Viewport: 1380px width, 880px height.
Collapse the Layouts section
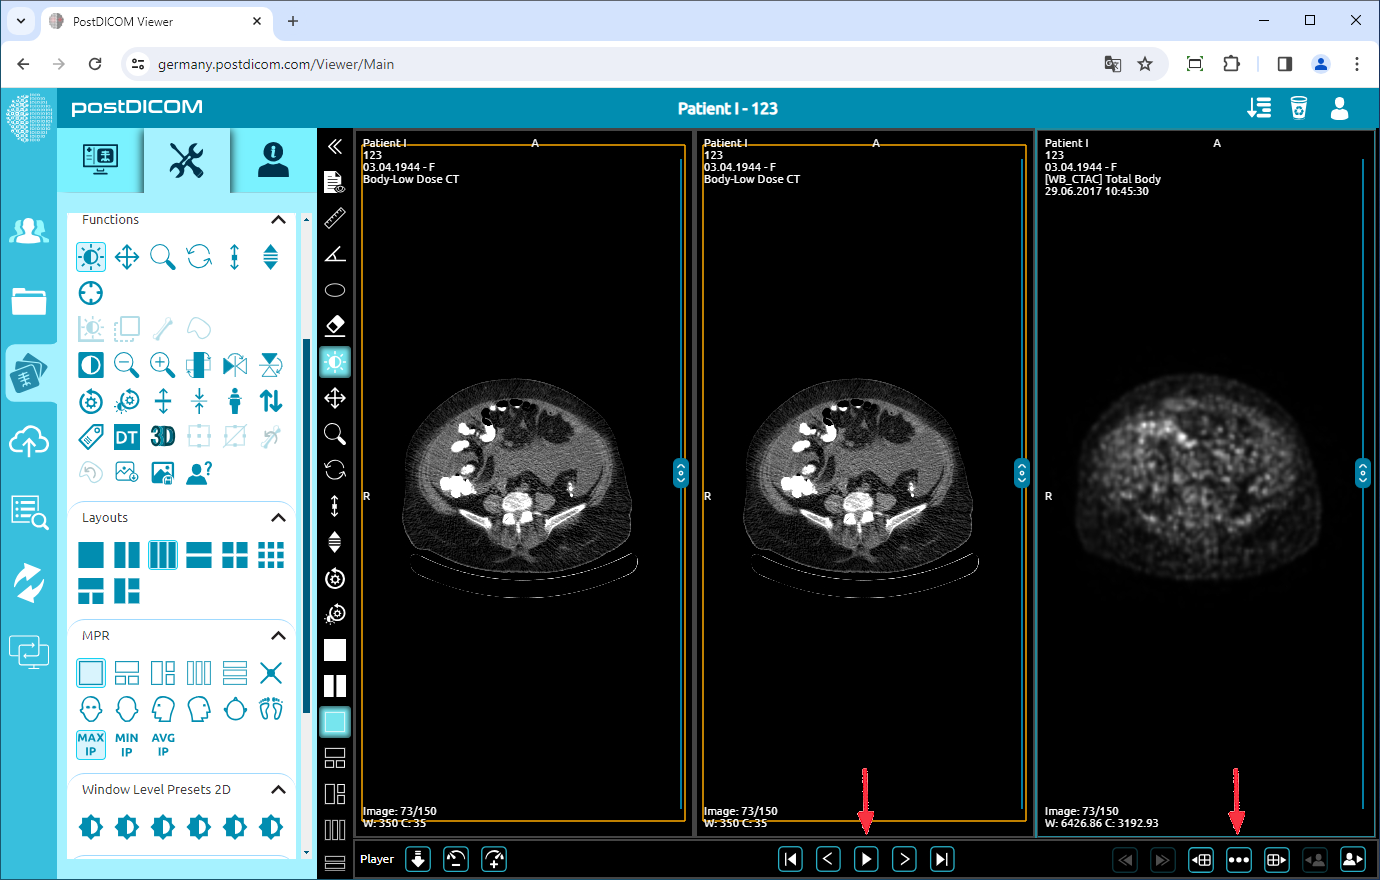pos(278,518)
